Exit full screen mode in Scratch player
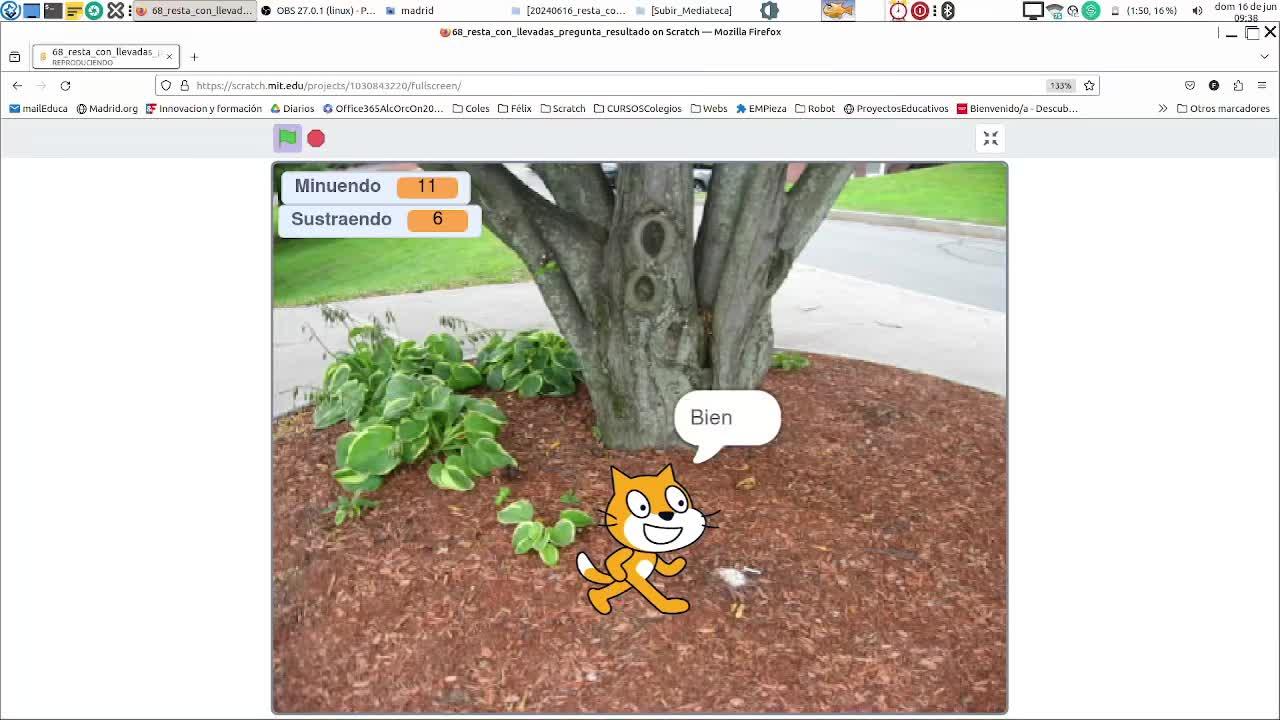 990,138
